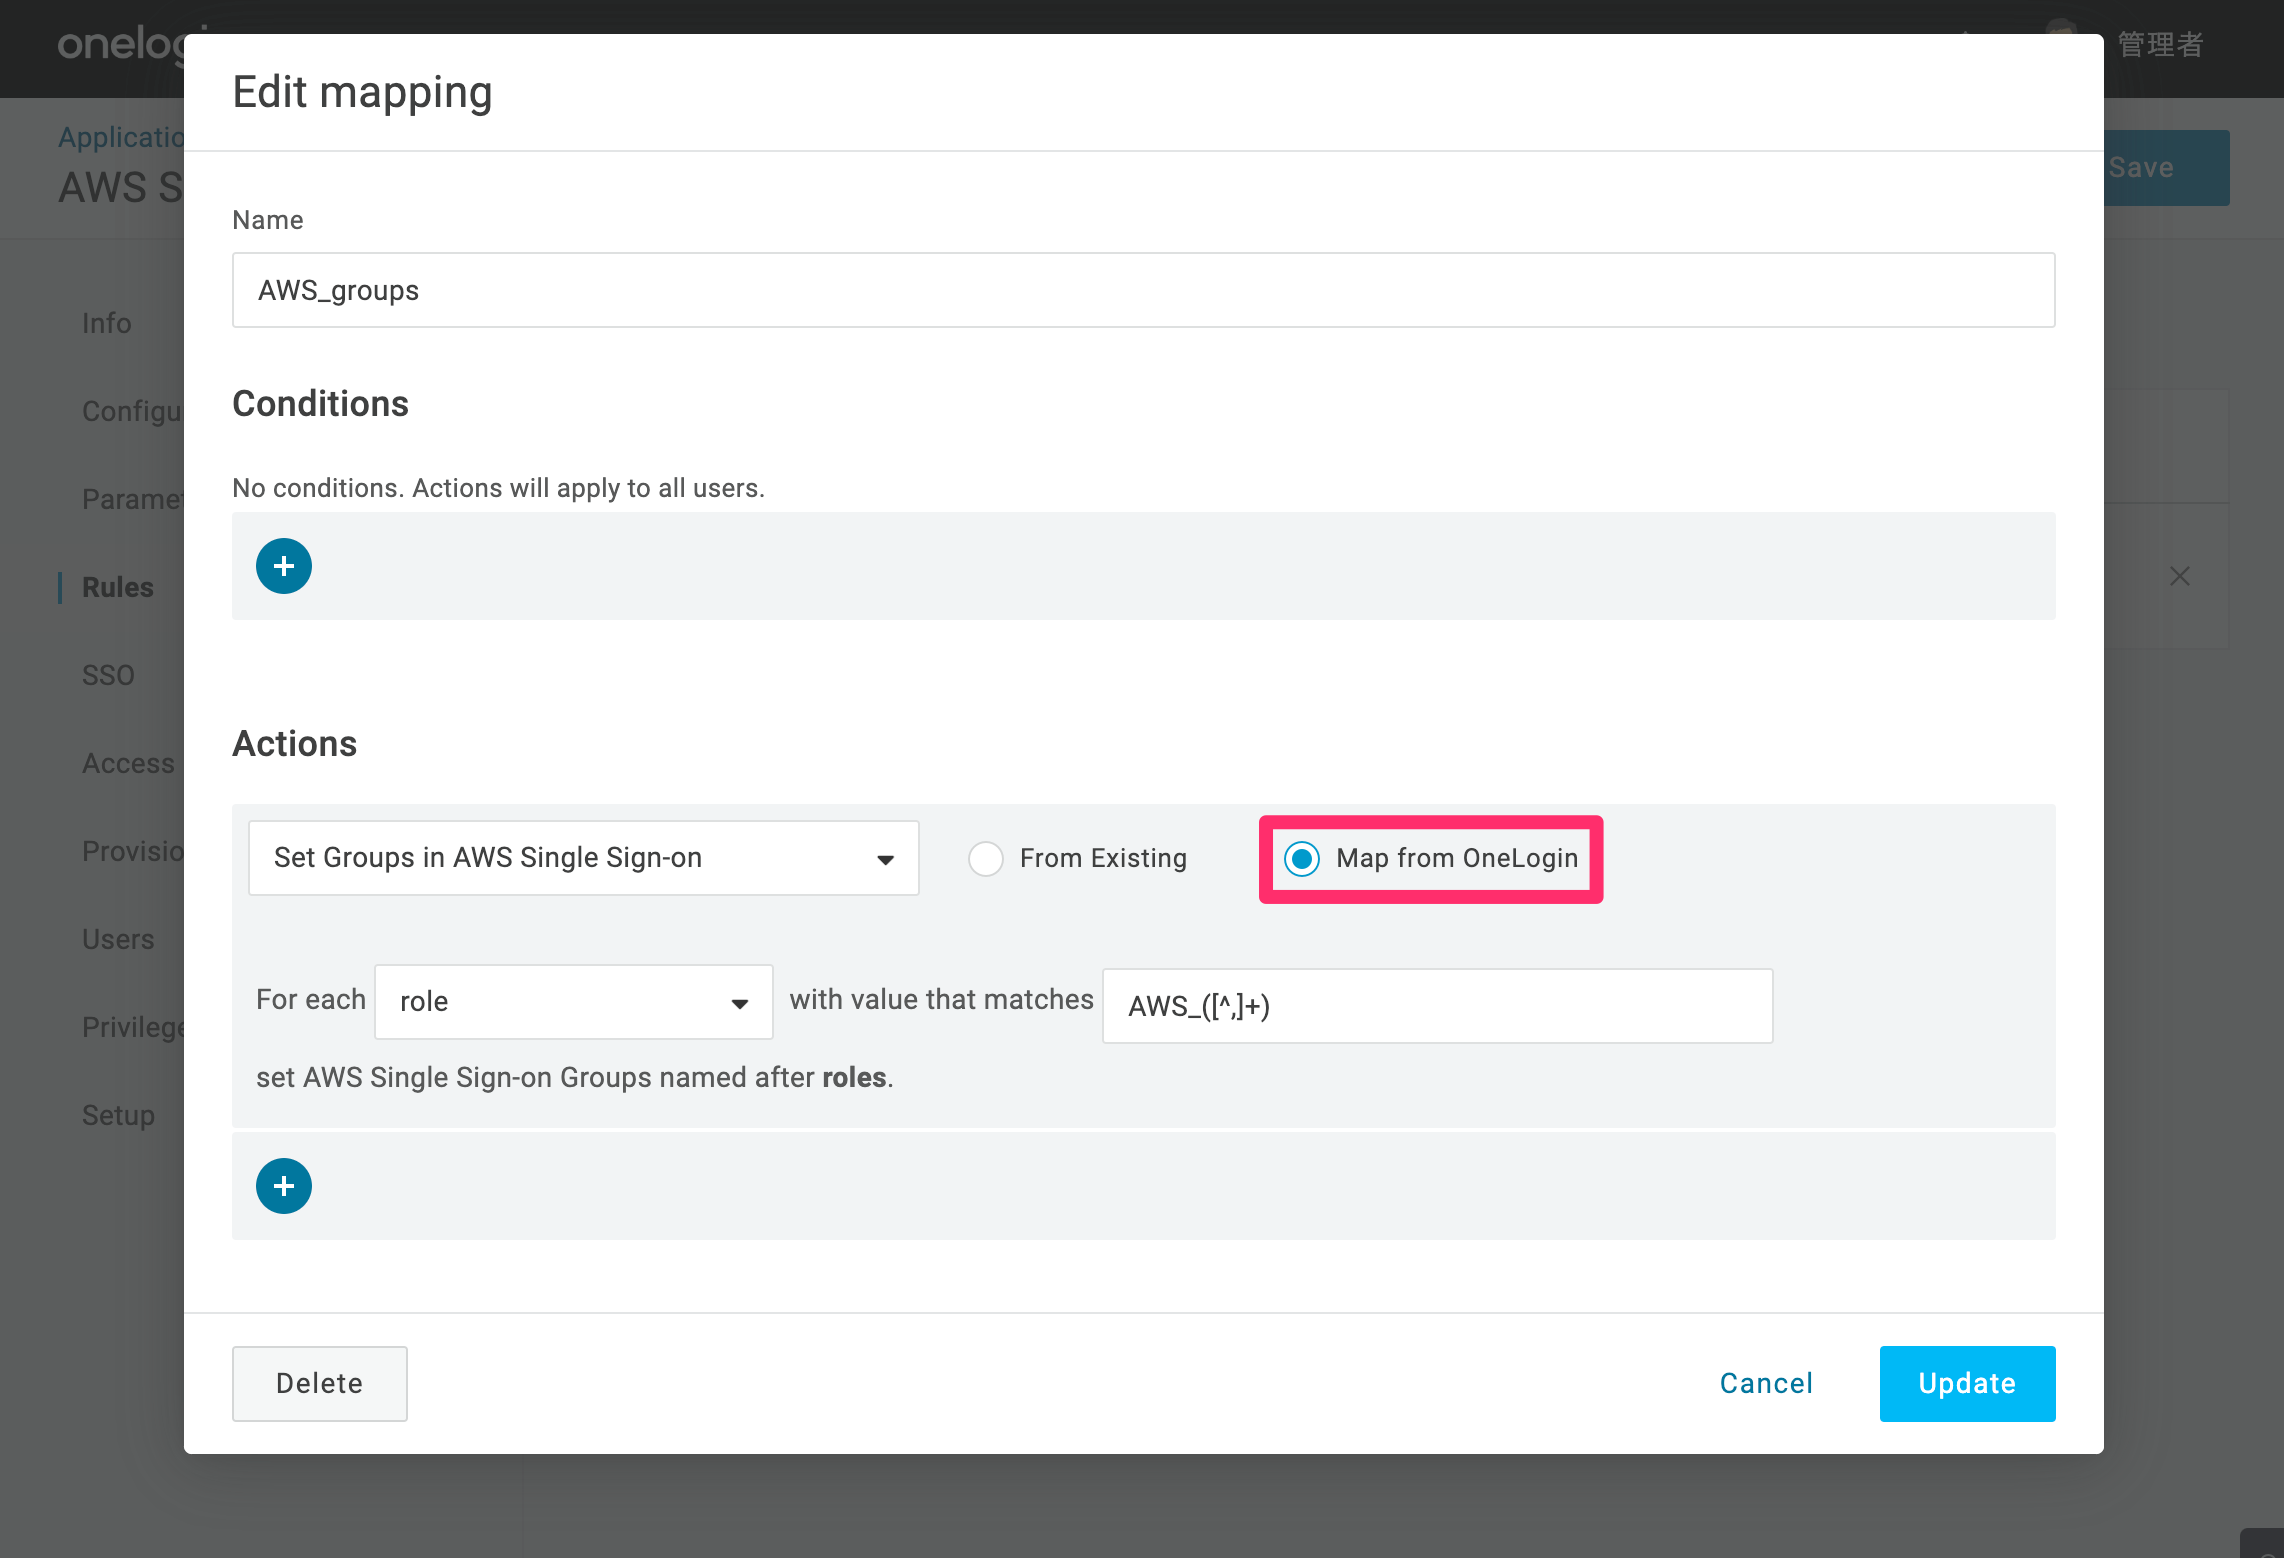
Task: Open the SSO tab in sidebar
Action: click(108, 675)
